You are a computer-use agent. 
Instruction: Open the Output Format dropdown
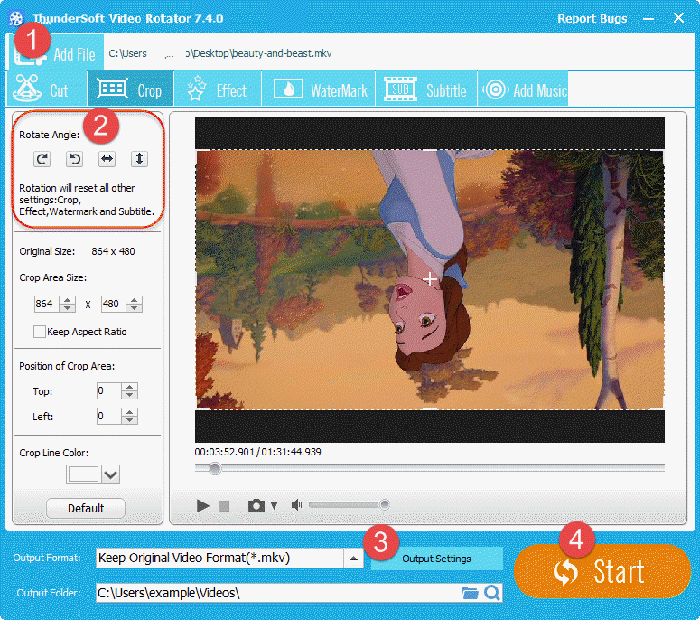353,559
